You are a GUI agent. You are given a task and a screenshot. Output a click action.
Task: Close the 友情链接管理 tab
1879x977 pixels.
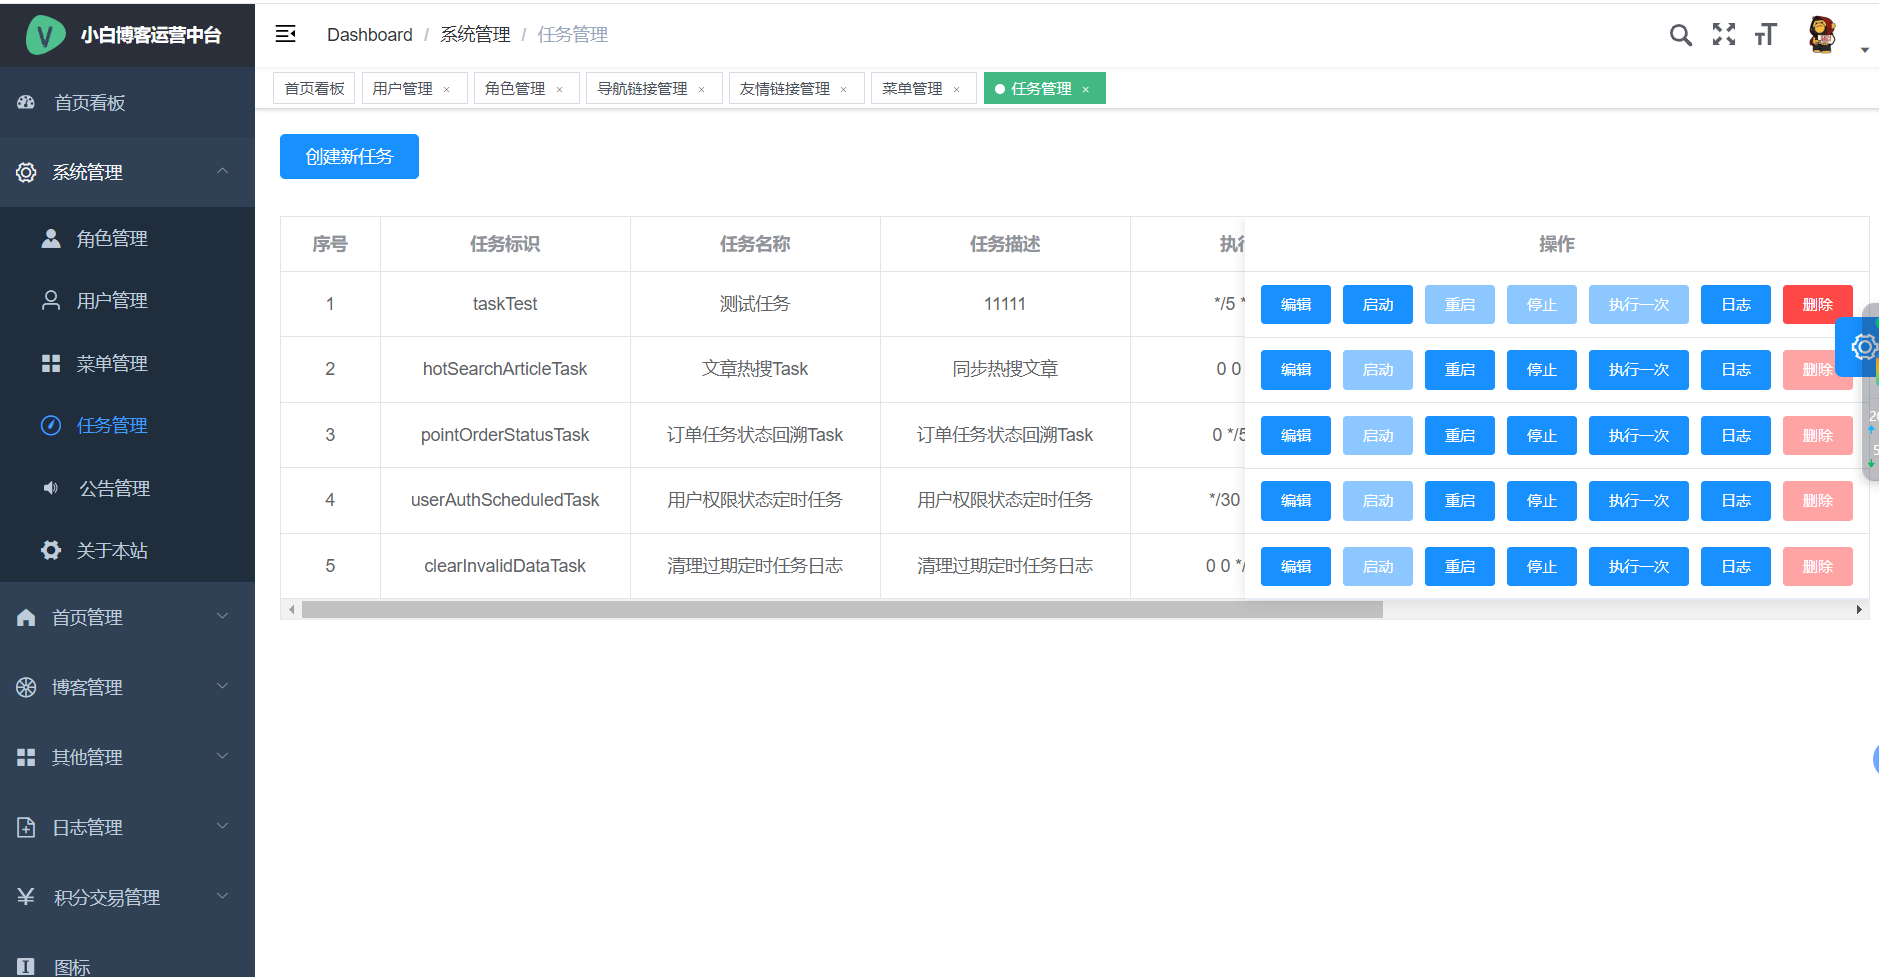[844, 89]
